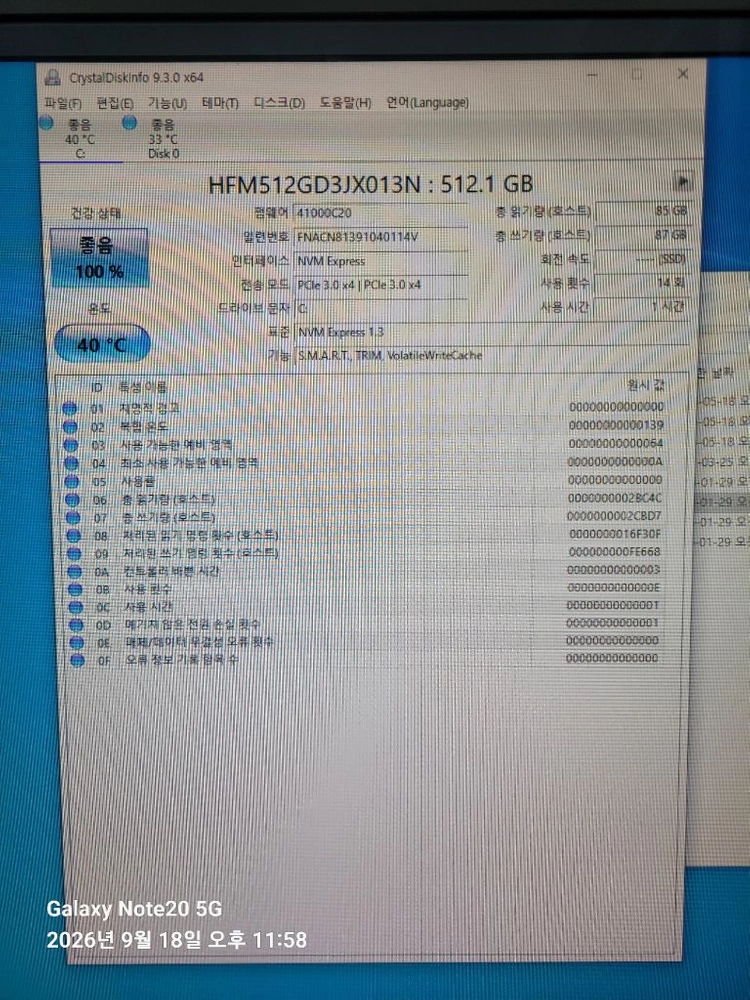This screenshot has width=750, height=1000.
Task: Select raw value 00000000000139
Action: tap(616, 425)
